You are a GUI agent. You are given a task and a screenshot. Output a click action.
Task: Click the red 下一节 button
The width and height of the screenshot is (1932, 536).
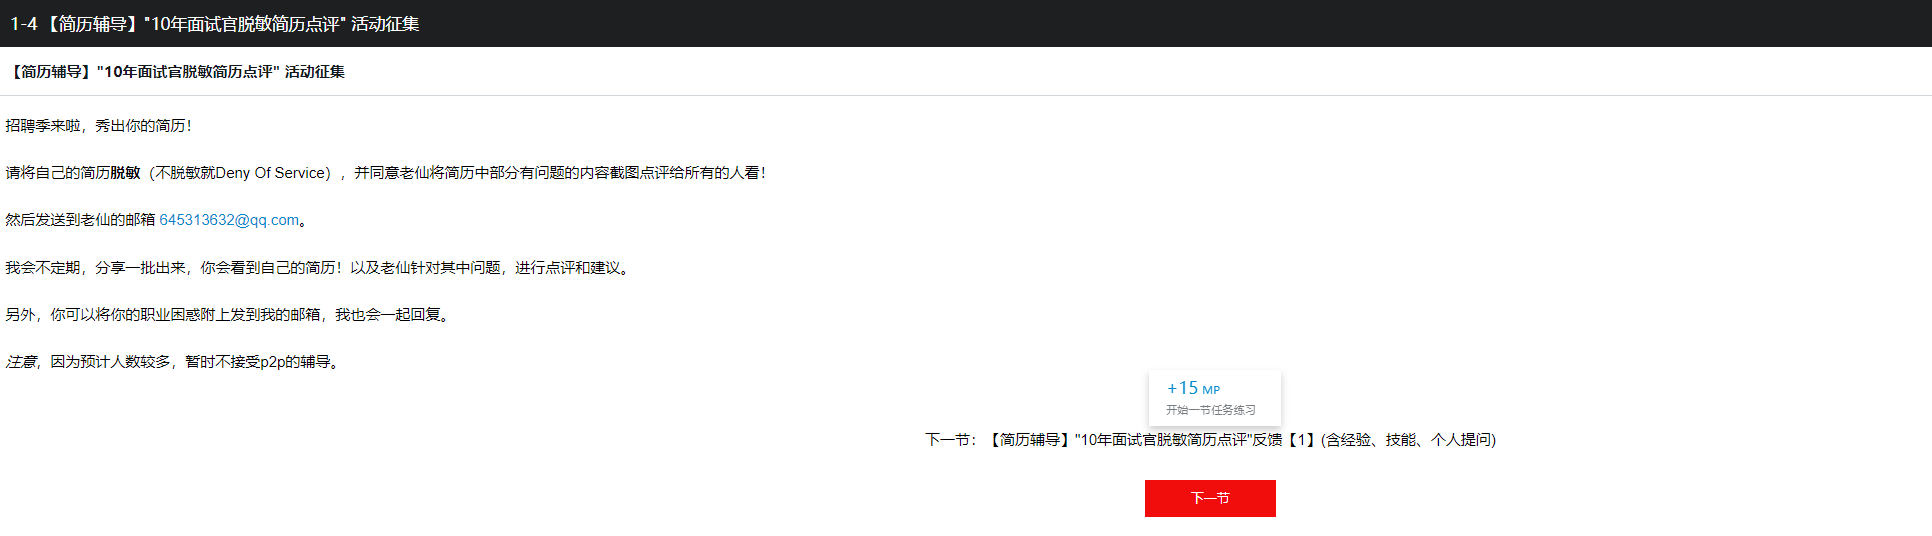1210,498
